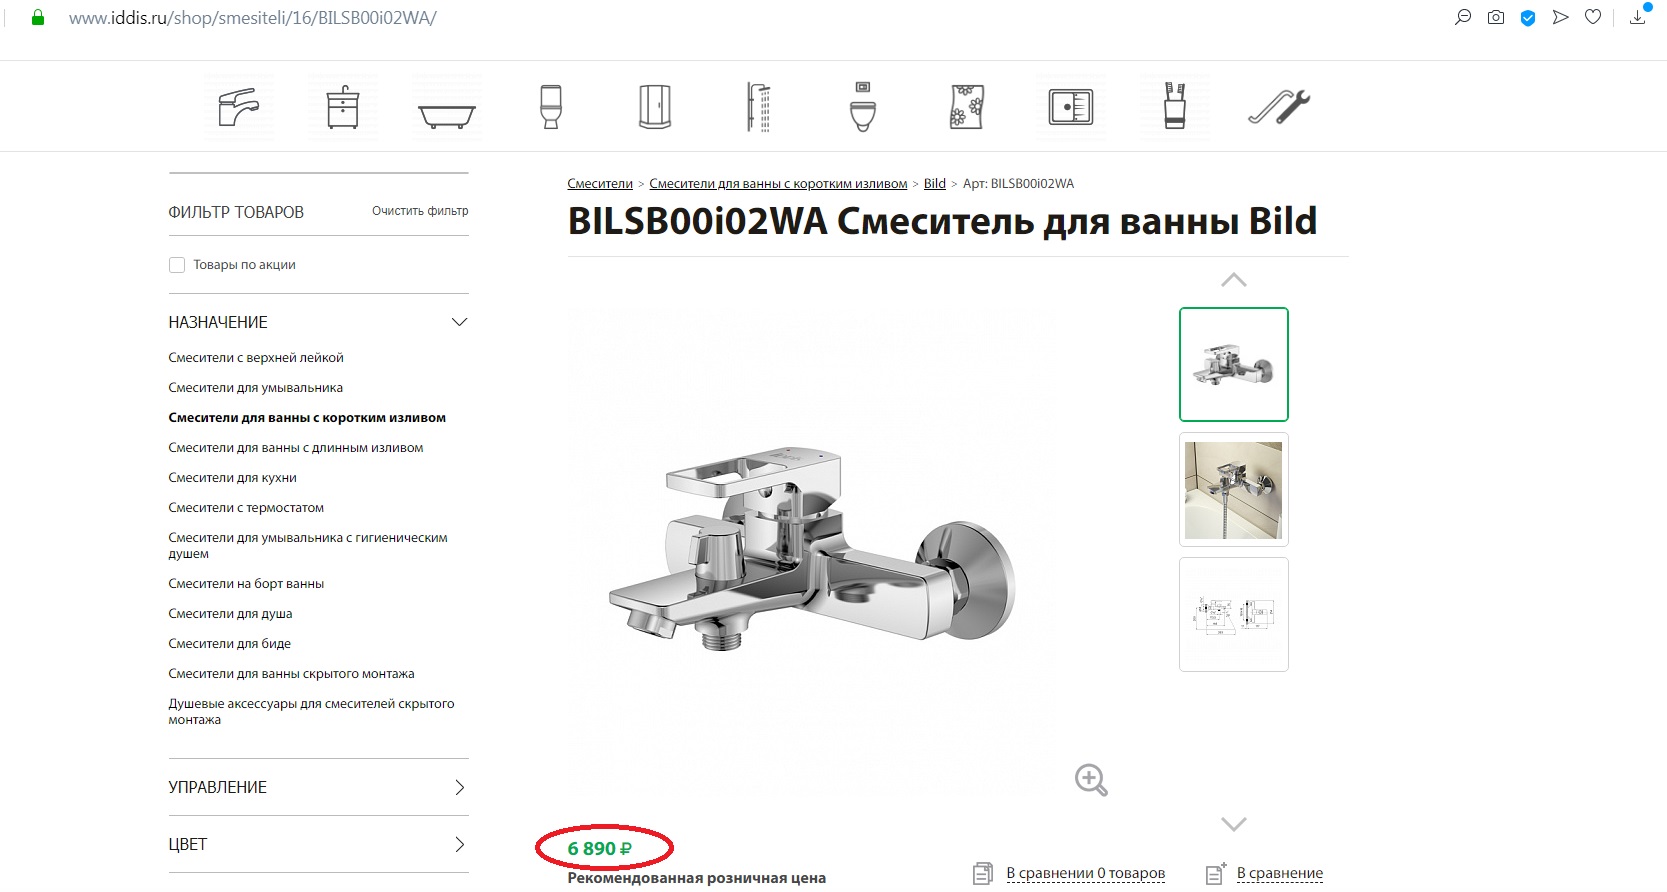Select Смесители для ванны с длинным изливом
The image size is (1667, 892).
click(296, 448)
